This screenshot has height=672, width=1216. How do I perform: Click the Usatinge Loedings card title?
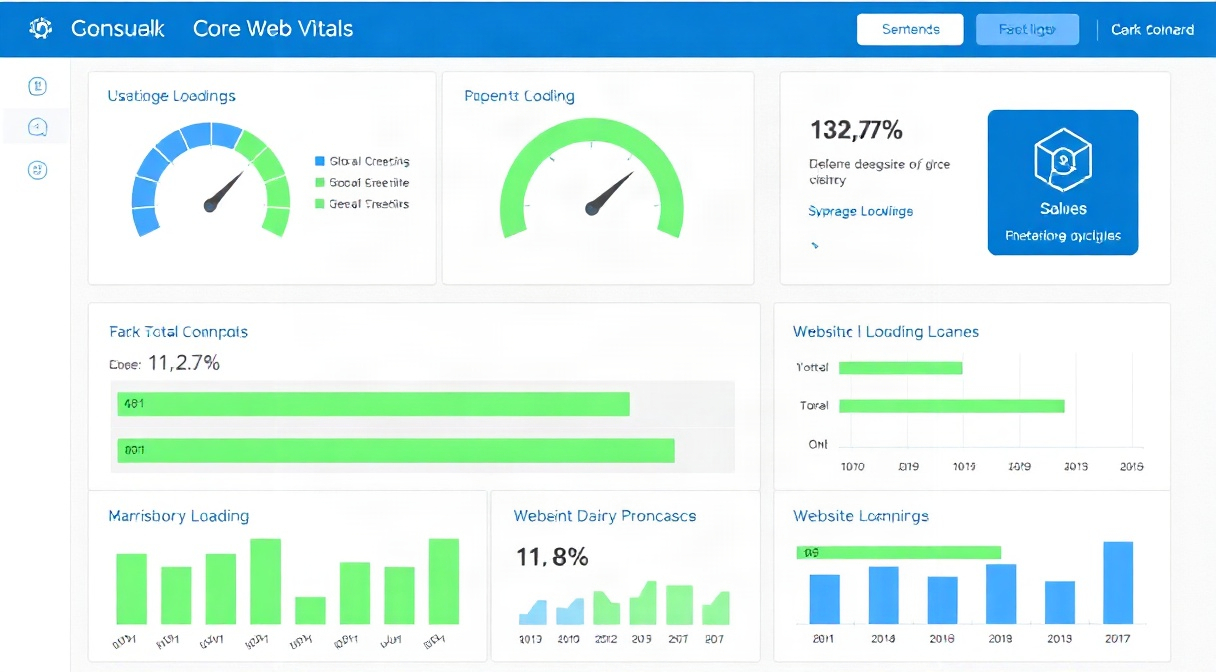click(x=171, y=96)
